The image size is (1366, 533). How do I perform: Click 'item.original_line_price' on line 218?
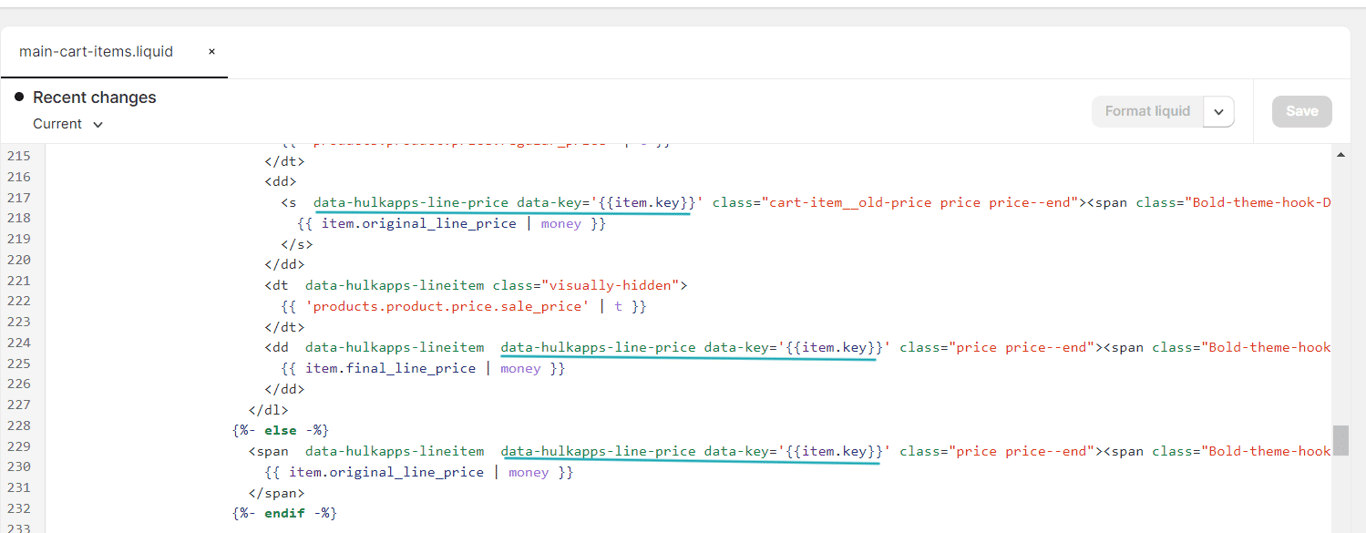419,223
